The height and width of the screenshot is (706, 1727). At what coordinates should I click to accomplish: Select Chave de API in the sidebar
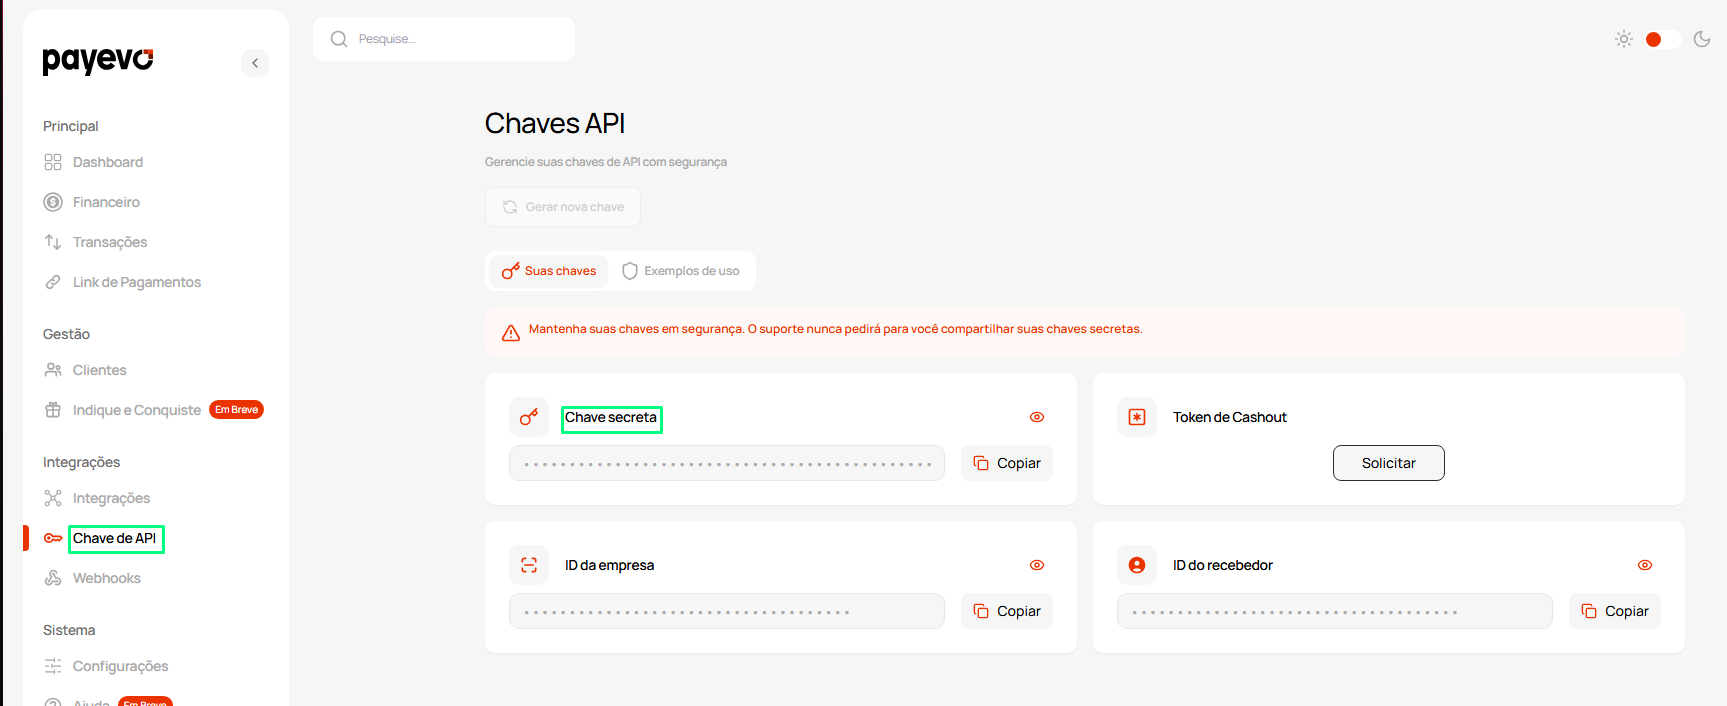coord(115,538)
